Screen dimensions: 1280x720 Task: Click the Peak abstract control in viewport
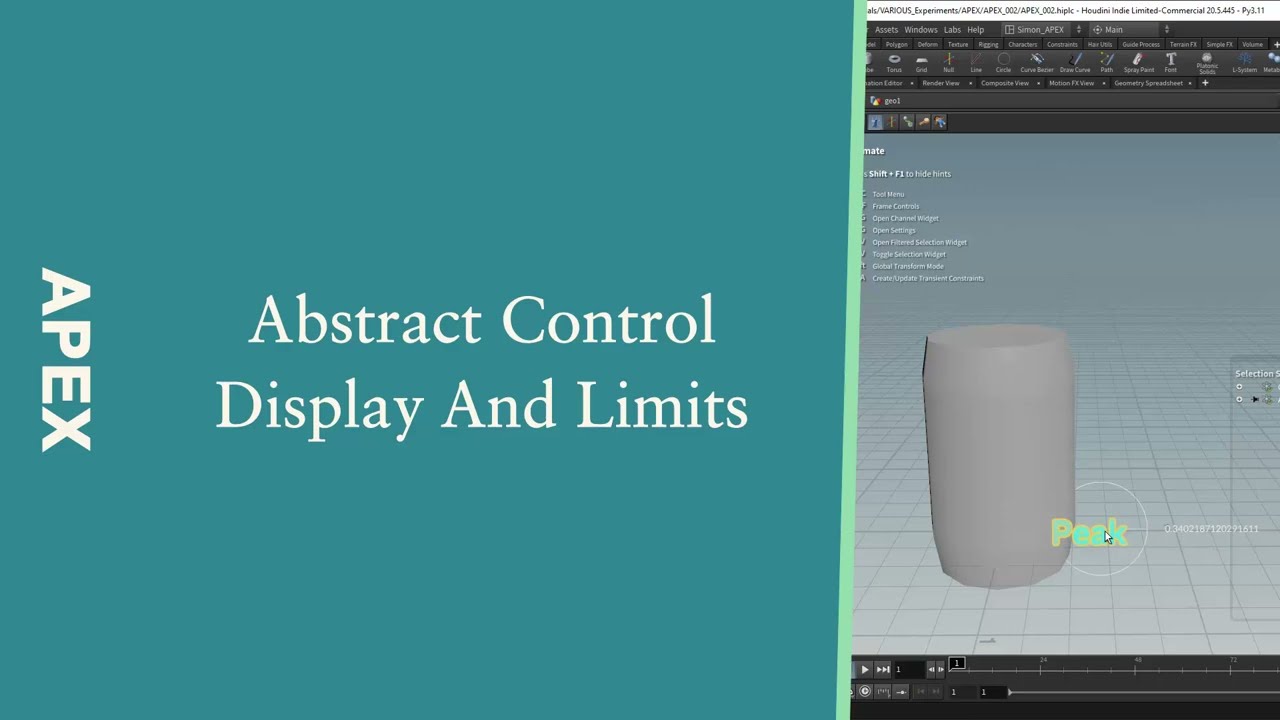(x=1089, y=533)
